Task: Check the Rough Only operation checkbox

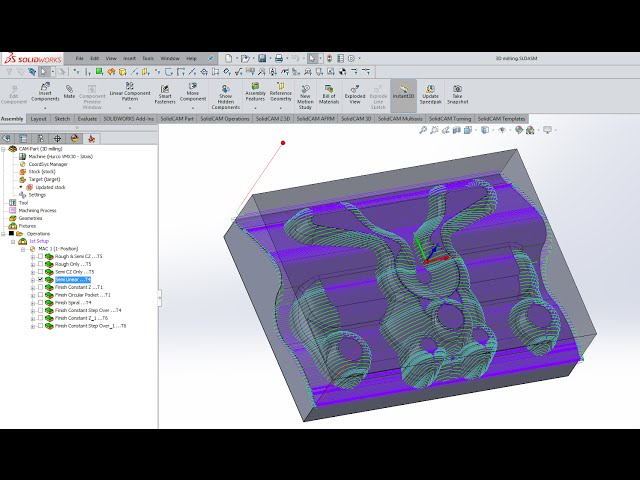Action: (40, 264)
